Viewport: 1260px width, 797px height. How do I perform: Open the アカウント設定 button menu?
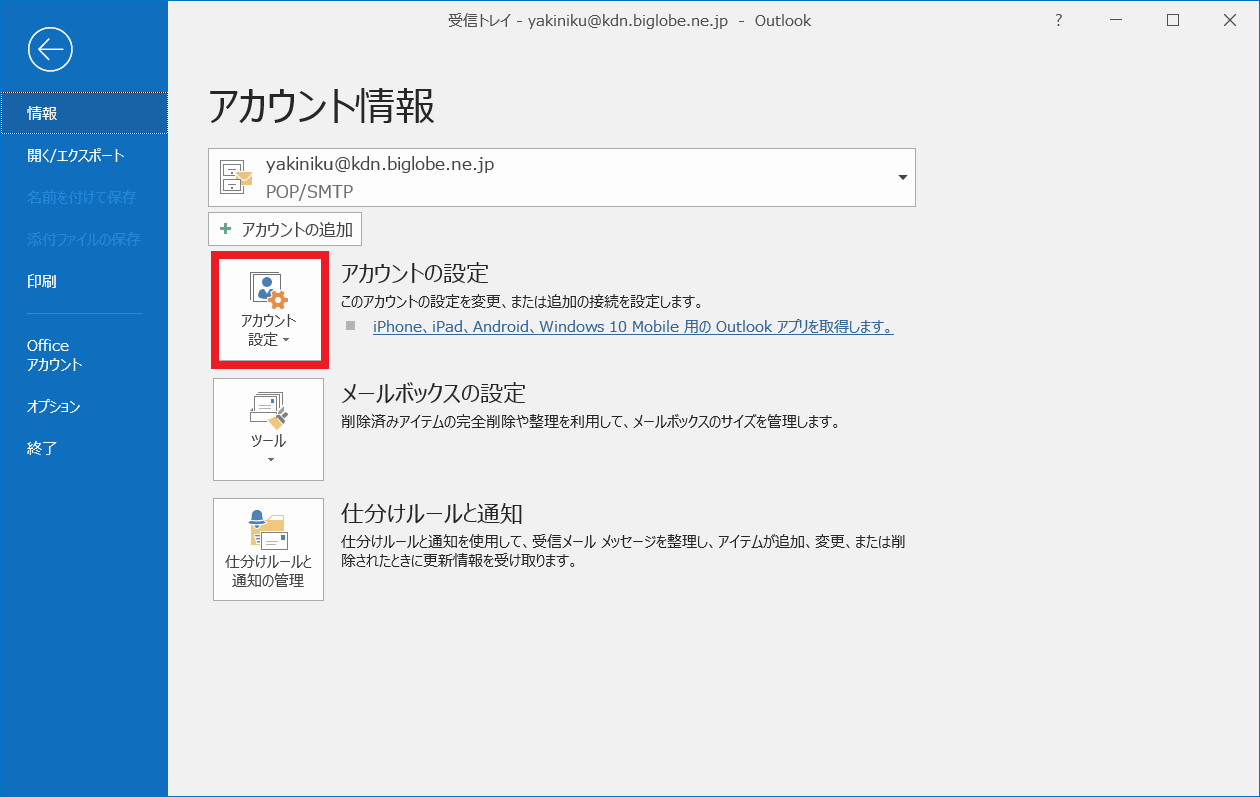269,310
